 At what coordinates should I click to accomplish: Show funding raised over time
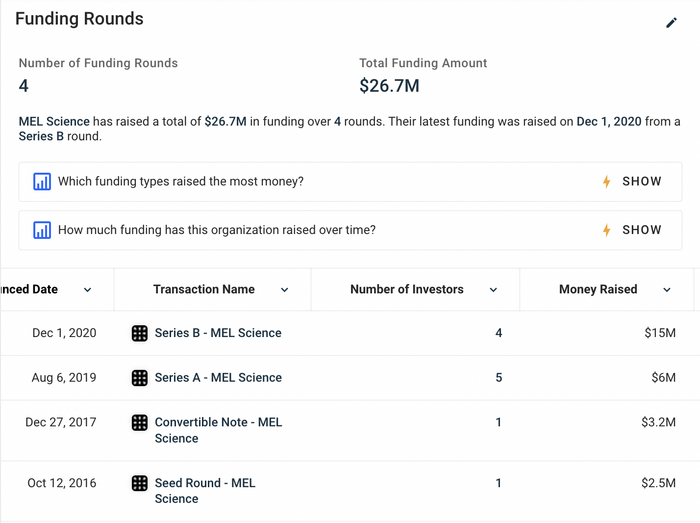click(641, 230)
